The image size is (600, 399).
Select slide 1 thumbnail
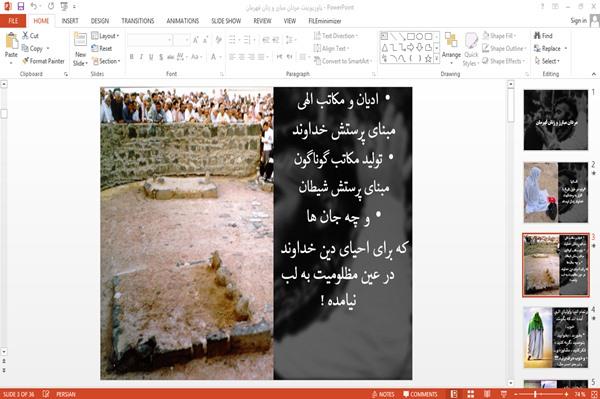click(x=556, y=120)
